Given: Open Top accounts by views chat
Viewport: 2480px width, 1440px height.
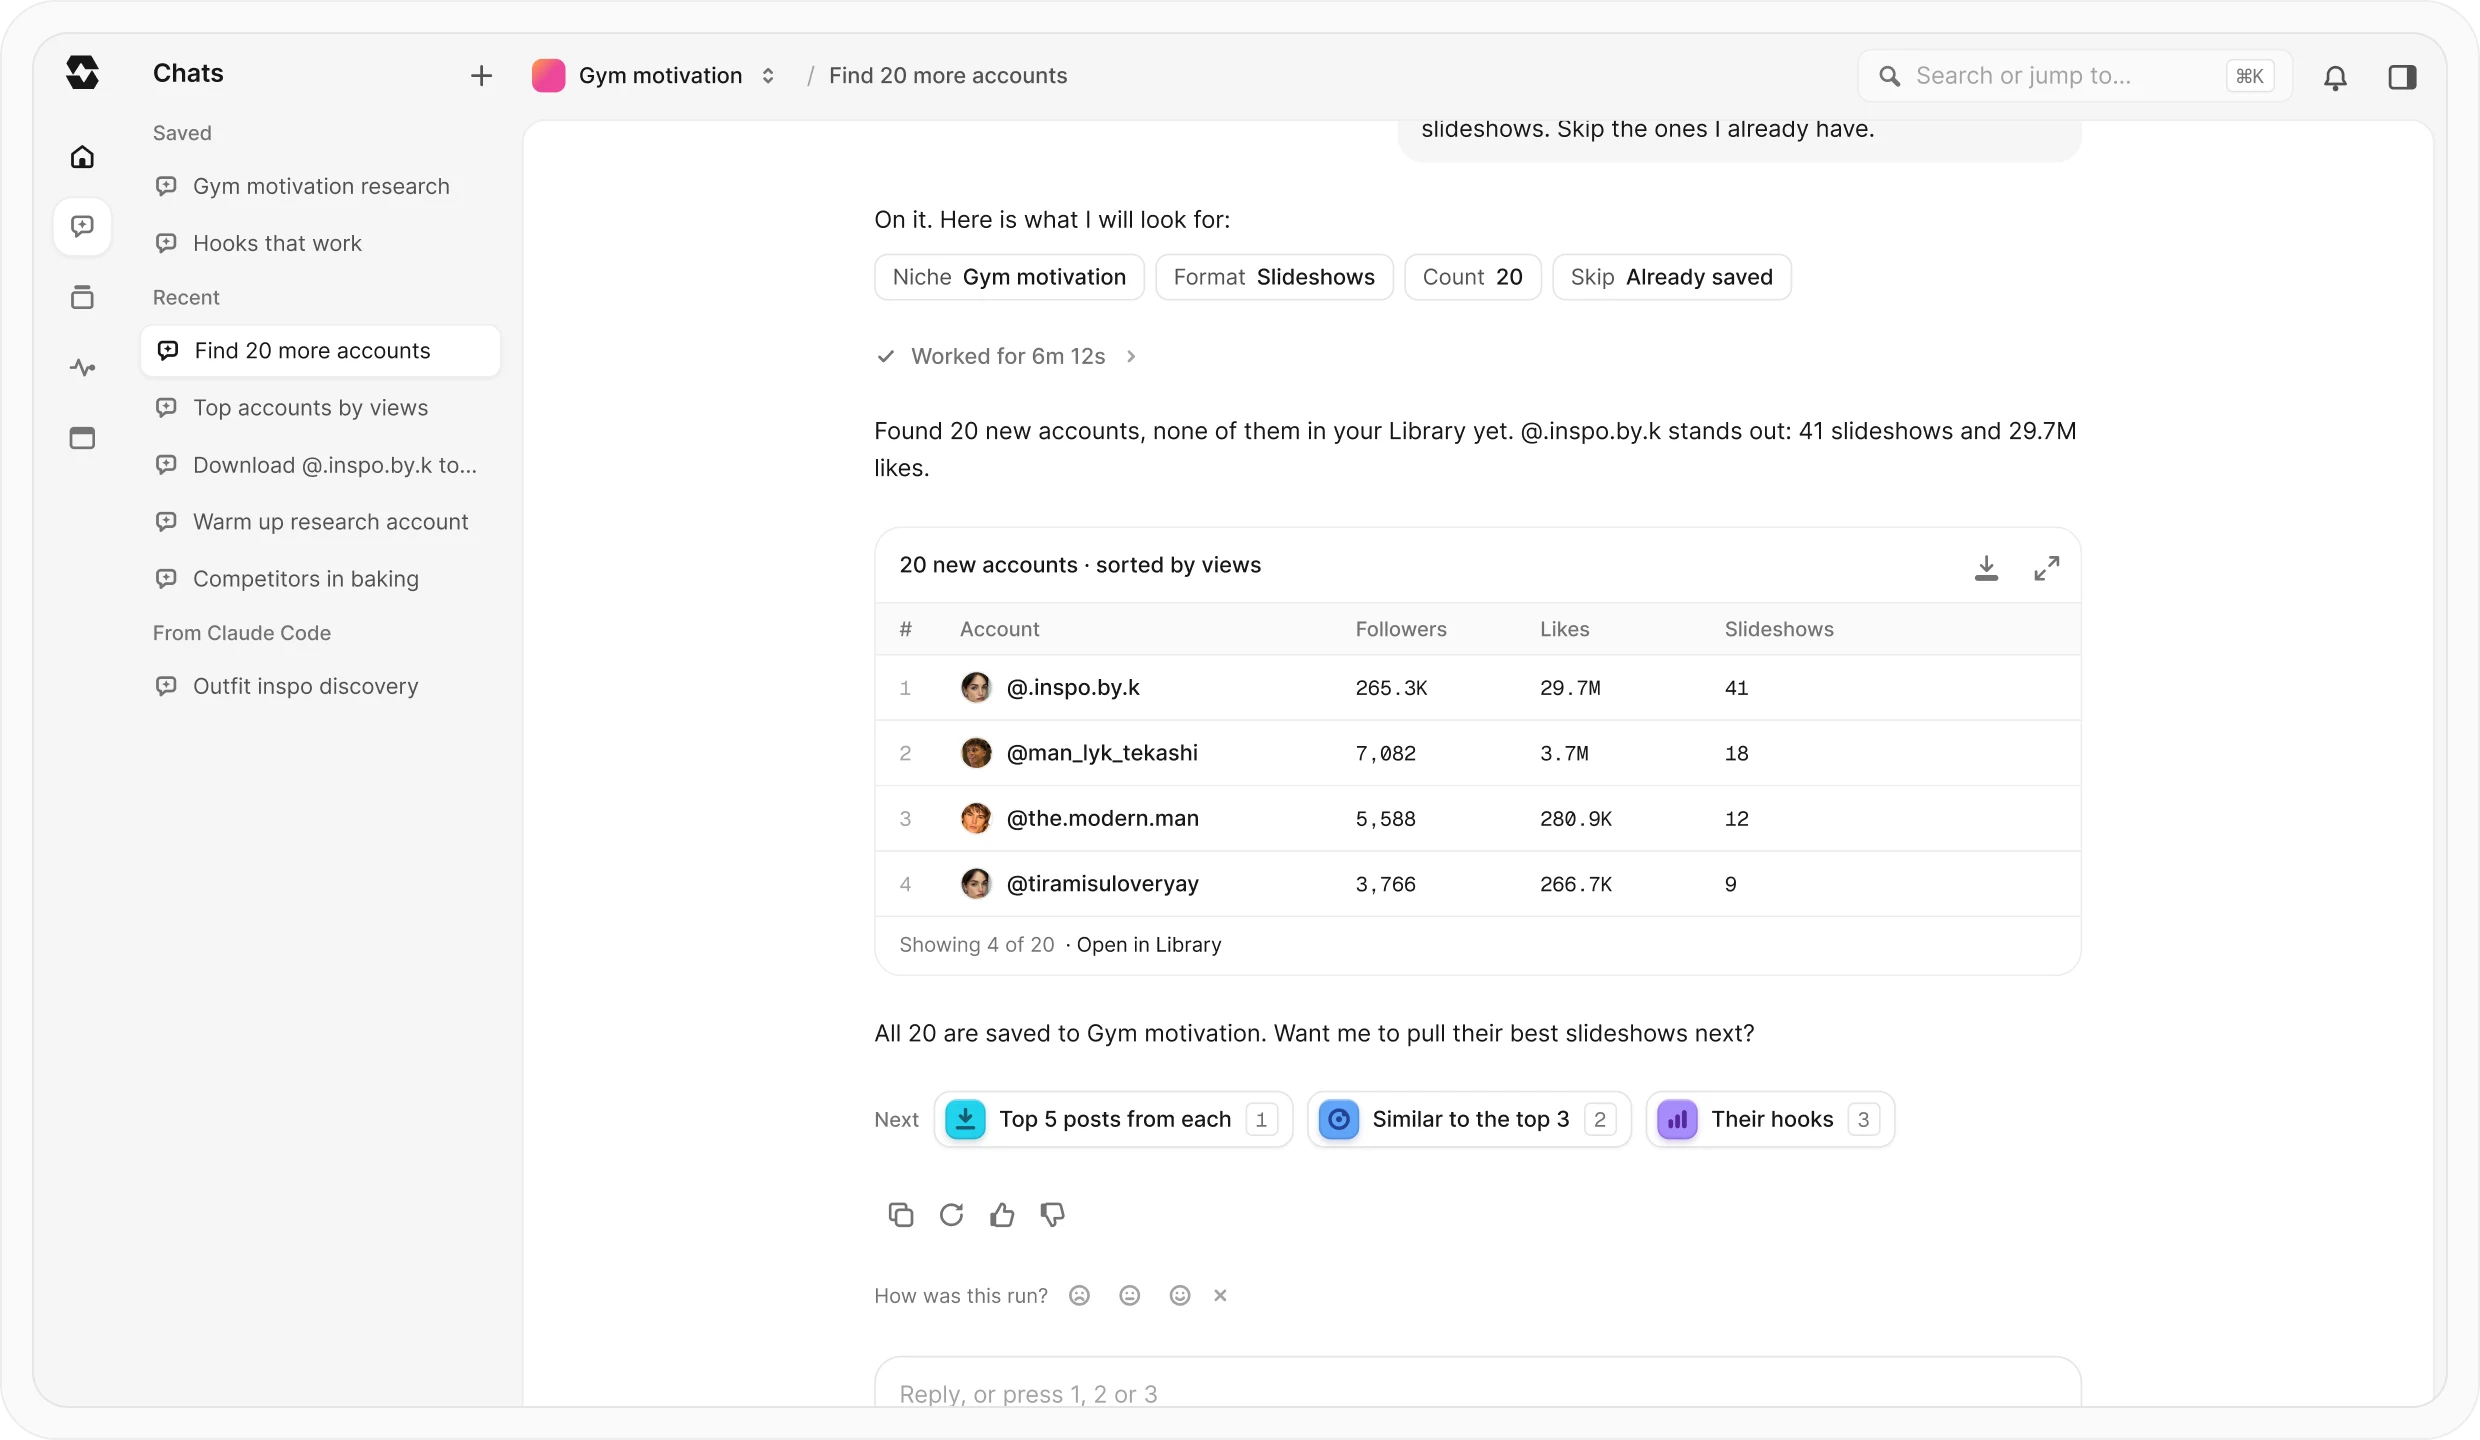Looking at the screenshot, I should pos(320,408).
